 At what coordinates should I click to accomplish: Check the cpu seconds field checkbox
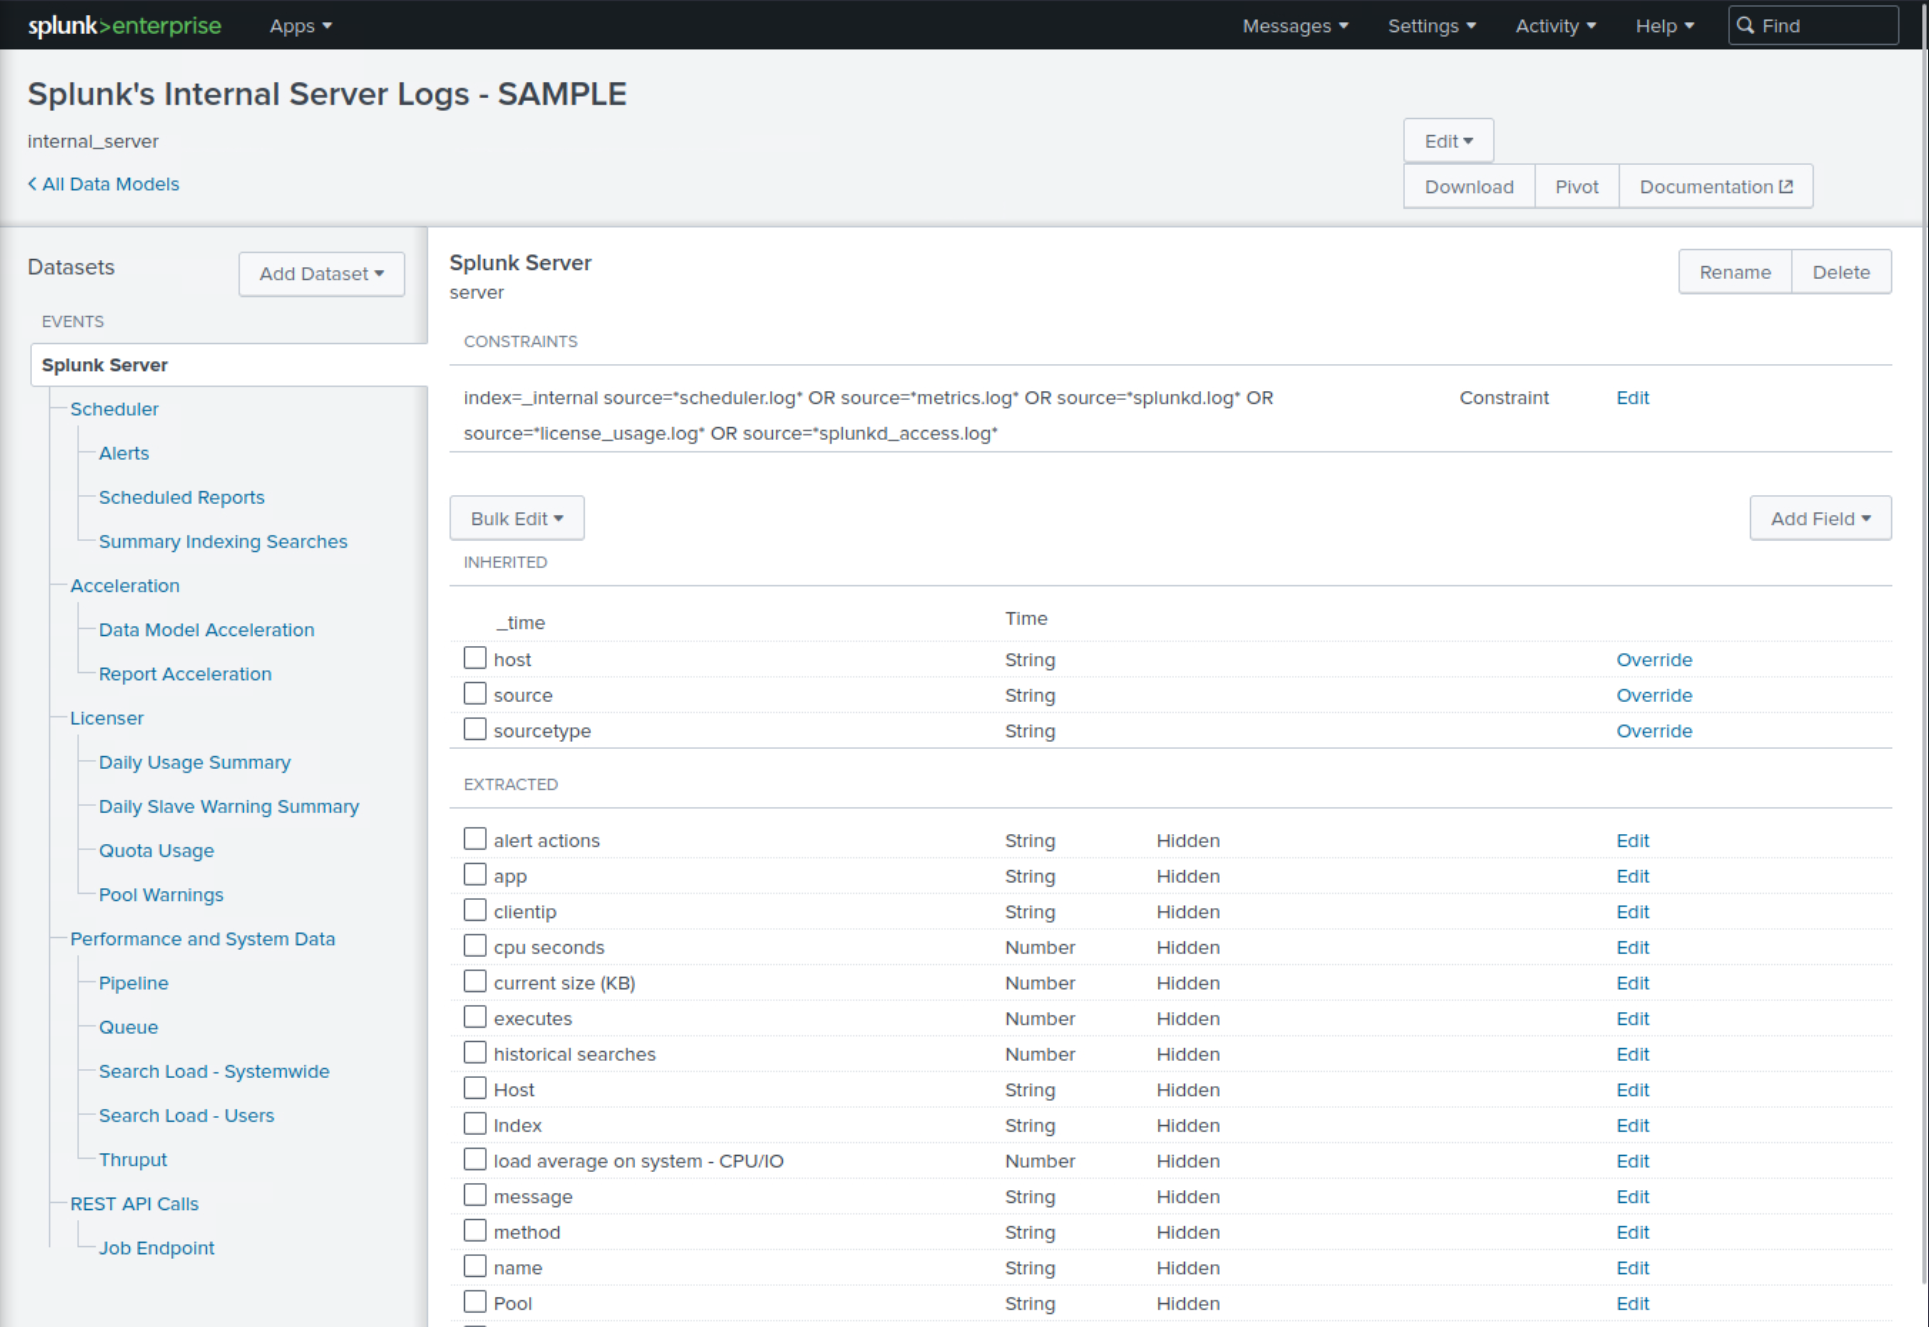475,946
